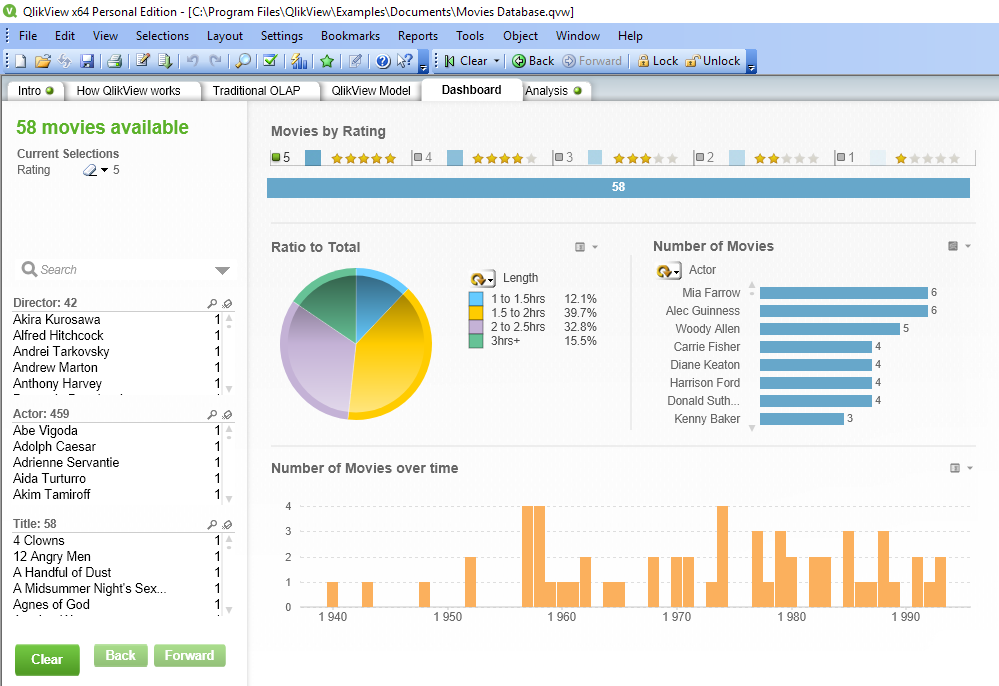Print using the printer toolbar icon
The image size is (999, 686).
pyautogui.click(x=115, y=61)
